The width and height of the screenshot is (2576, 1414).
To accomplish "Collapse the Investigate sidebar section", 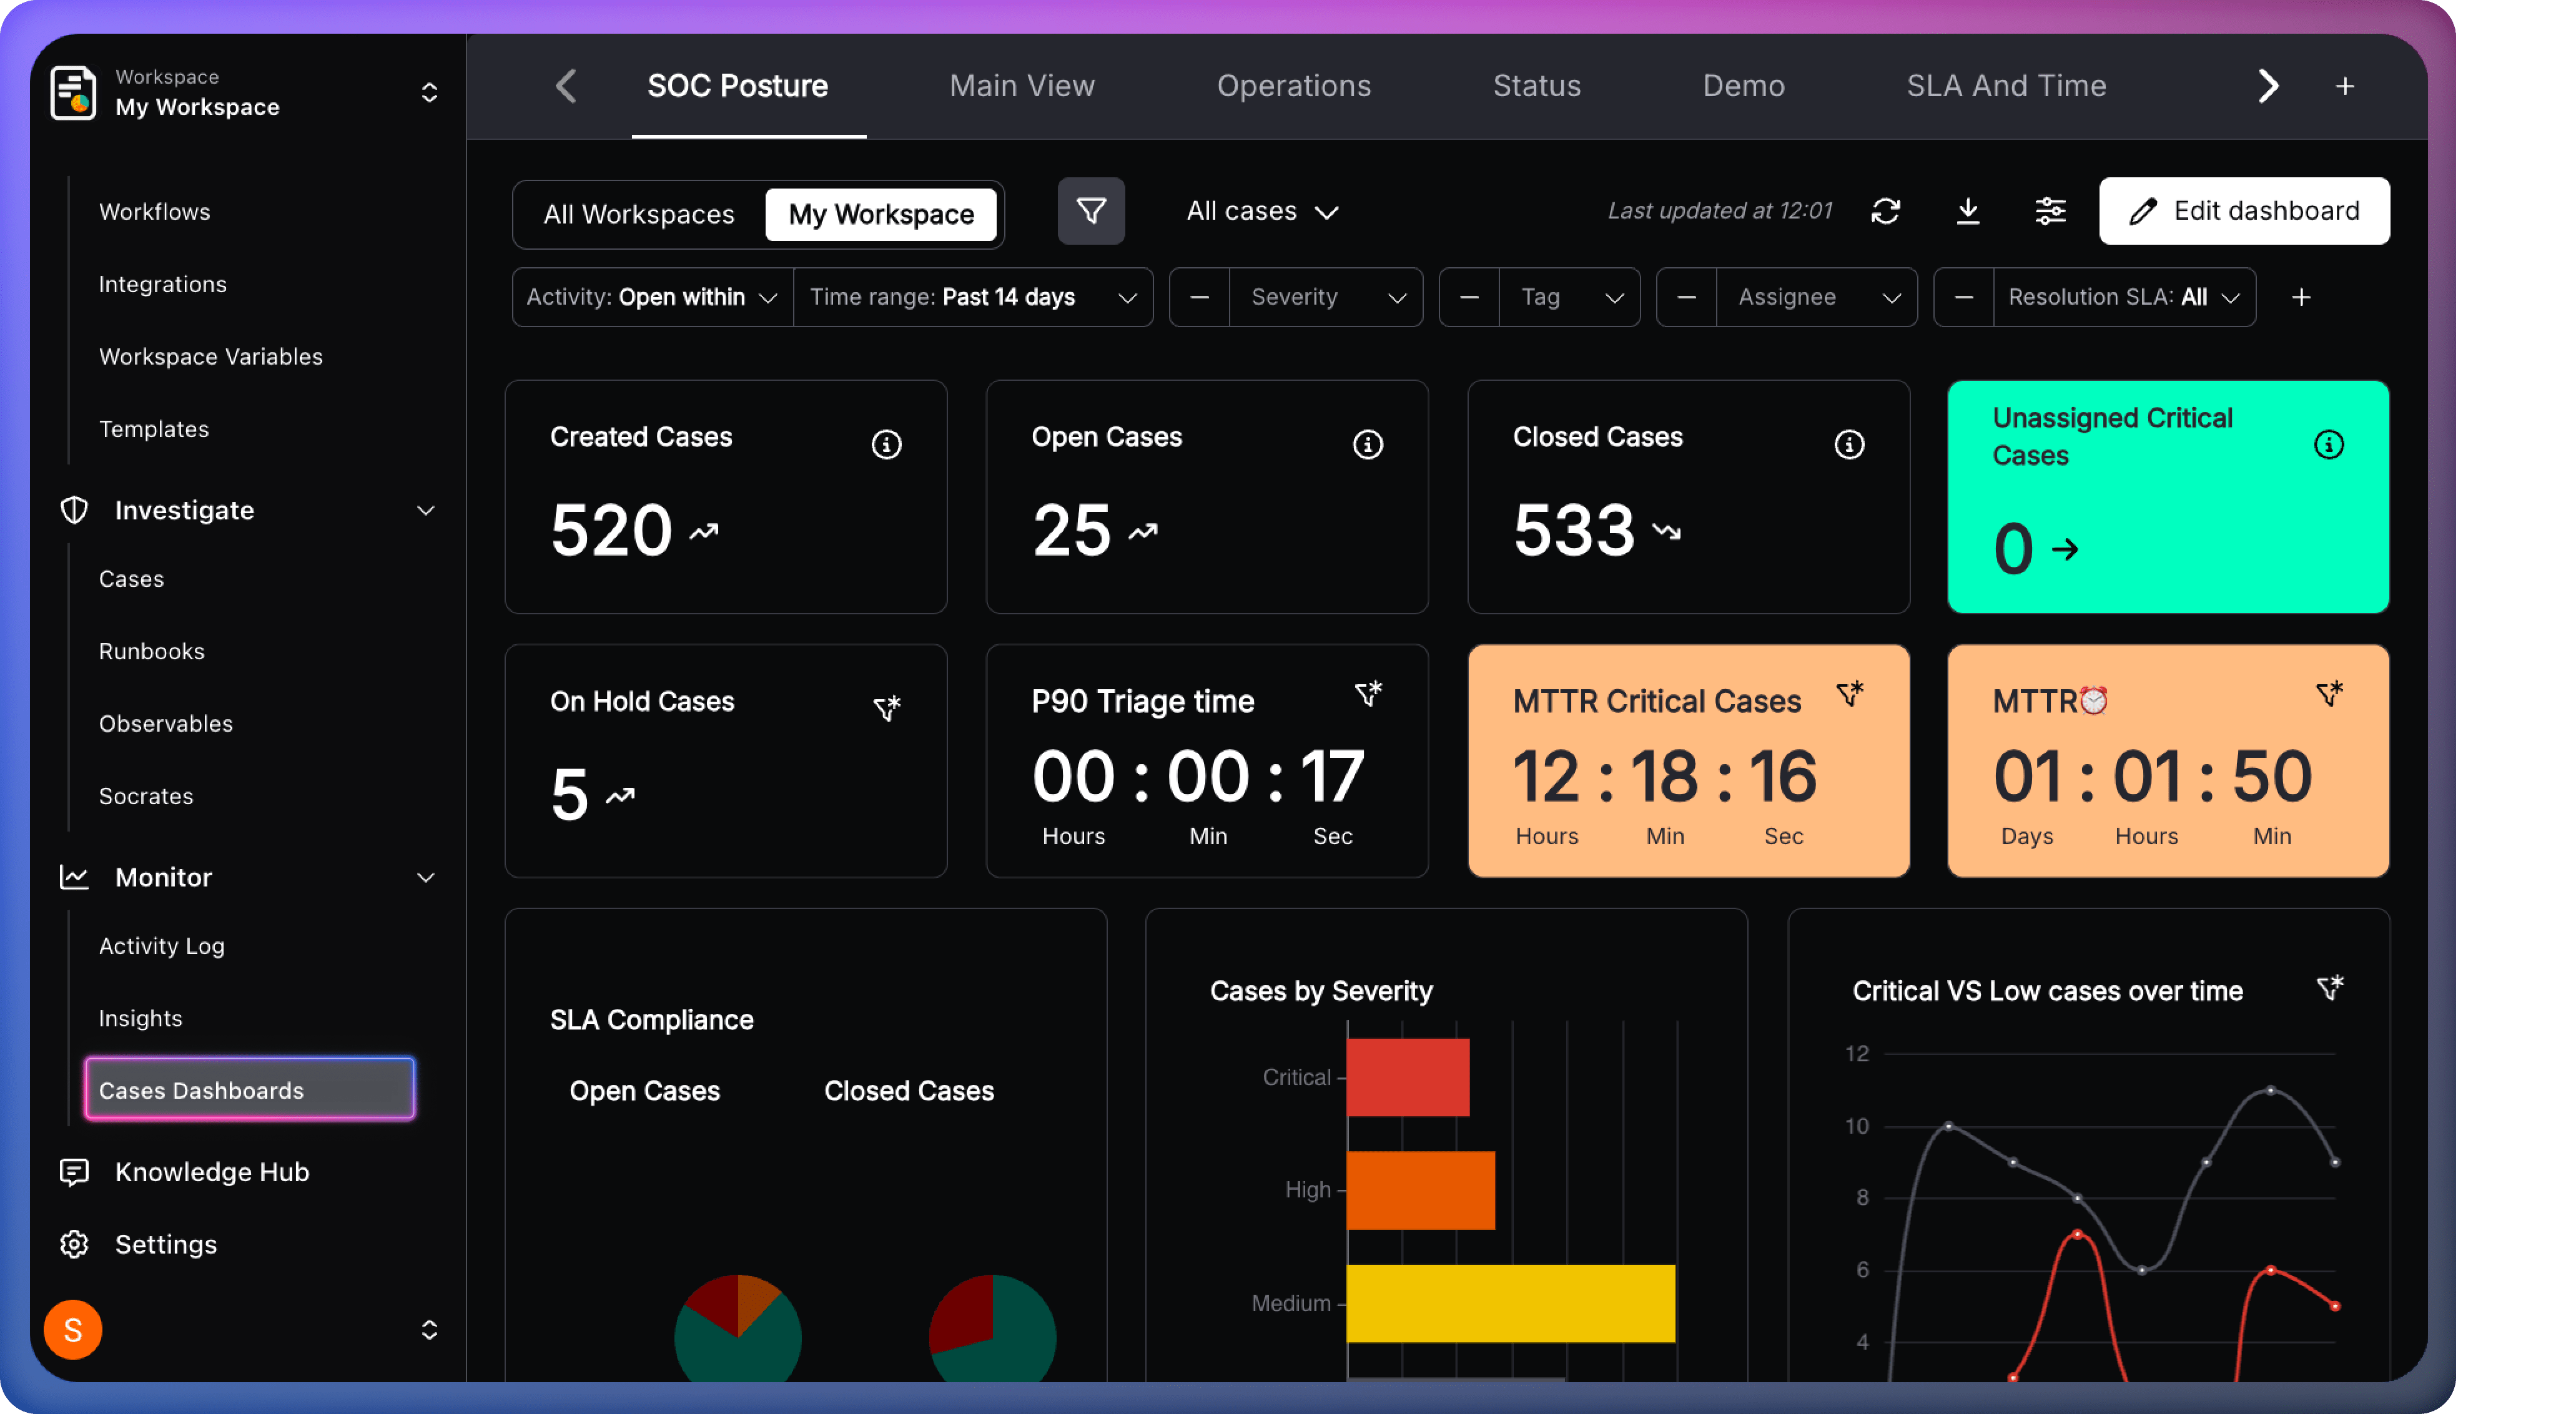I will pos(425,511).
